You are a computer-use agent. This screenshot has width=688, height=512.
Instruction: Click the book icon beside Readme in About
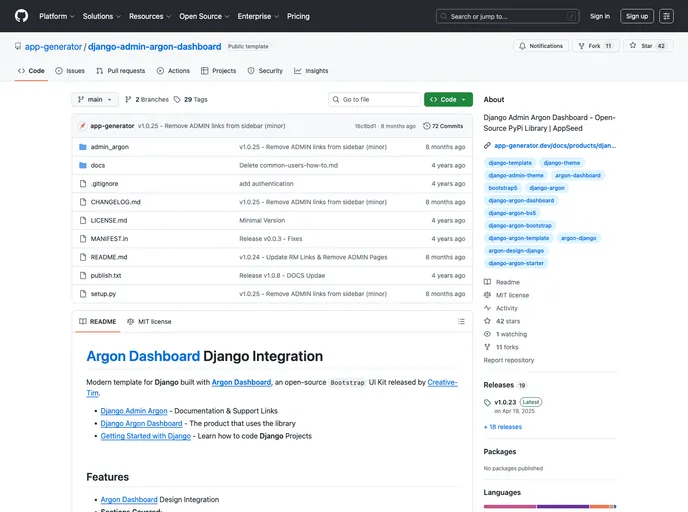click(487, 282)
